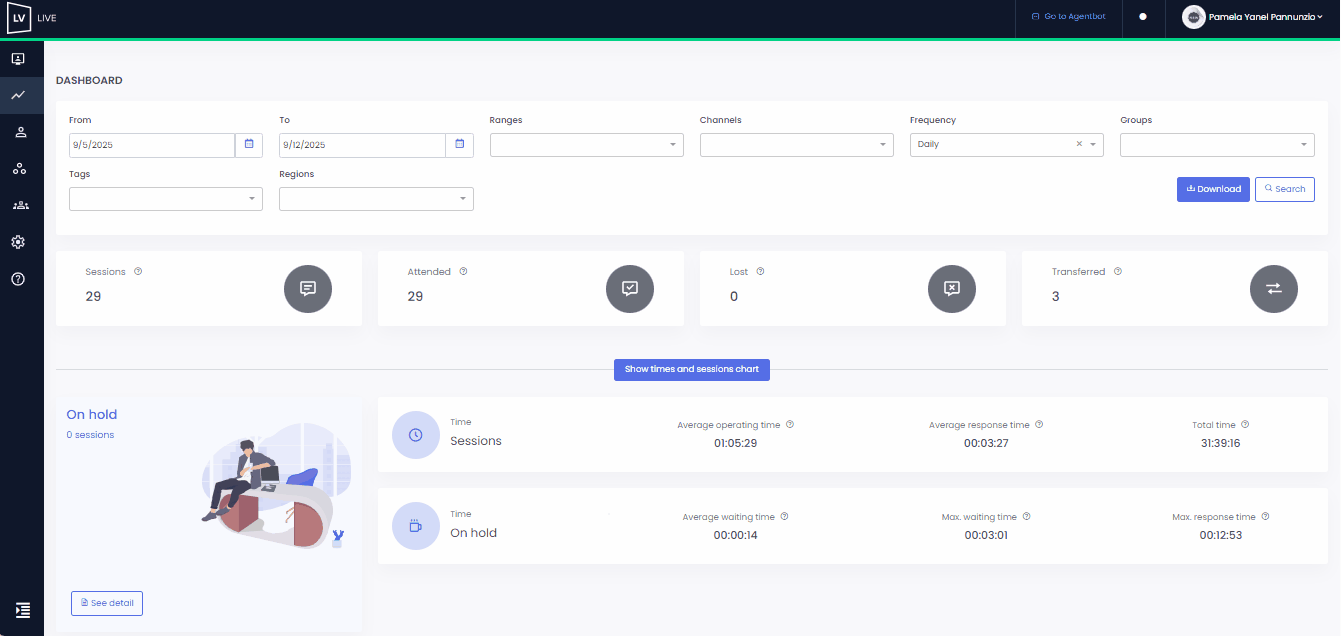Open the From date calendar picker

pos(249,145)
